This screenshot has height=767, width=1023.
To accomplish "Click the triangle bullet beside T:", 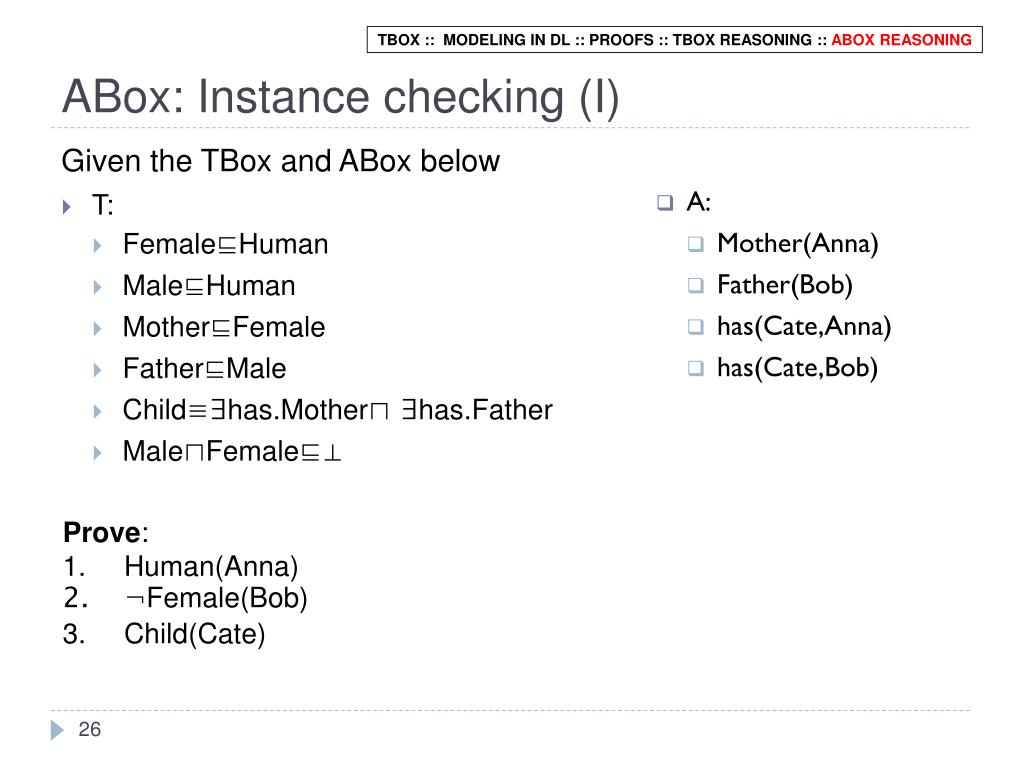I will [x=66, y=207].
